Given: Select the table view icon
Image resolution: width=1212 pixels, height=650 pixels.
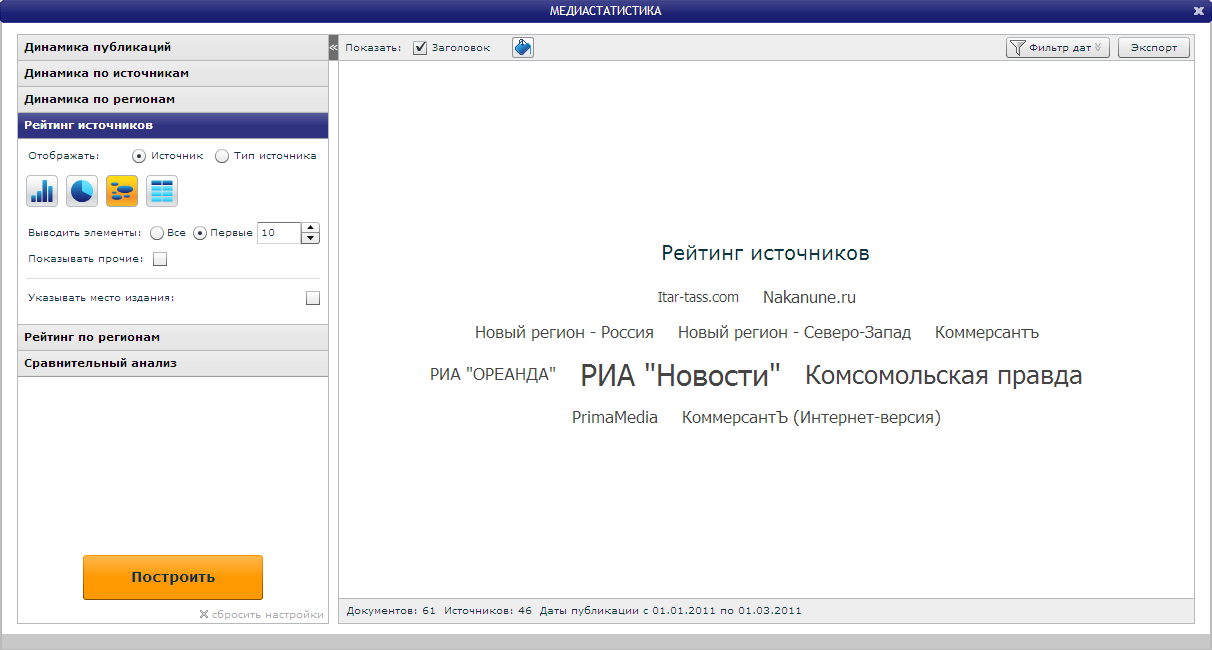Looking at the screenshot, I should click(162, 191).
